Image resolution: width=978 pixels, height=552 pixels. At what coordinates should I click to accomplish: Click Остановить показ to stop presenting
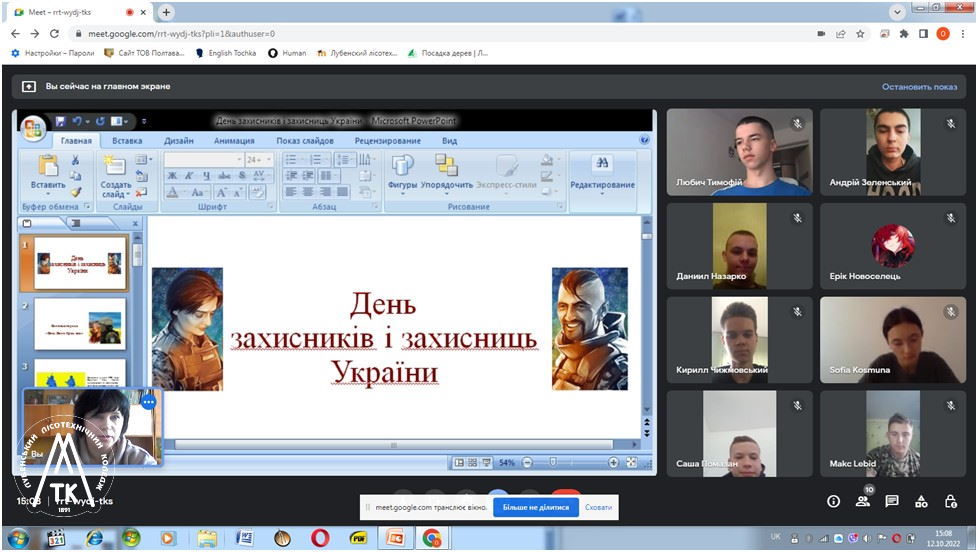(919, 87)
